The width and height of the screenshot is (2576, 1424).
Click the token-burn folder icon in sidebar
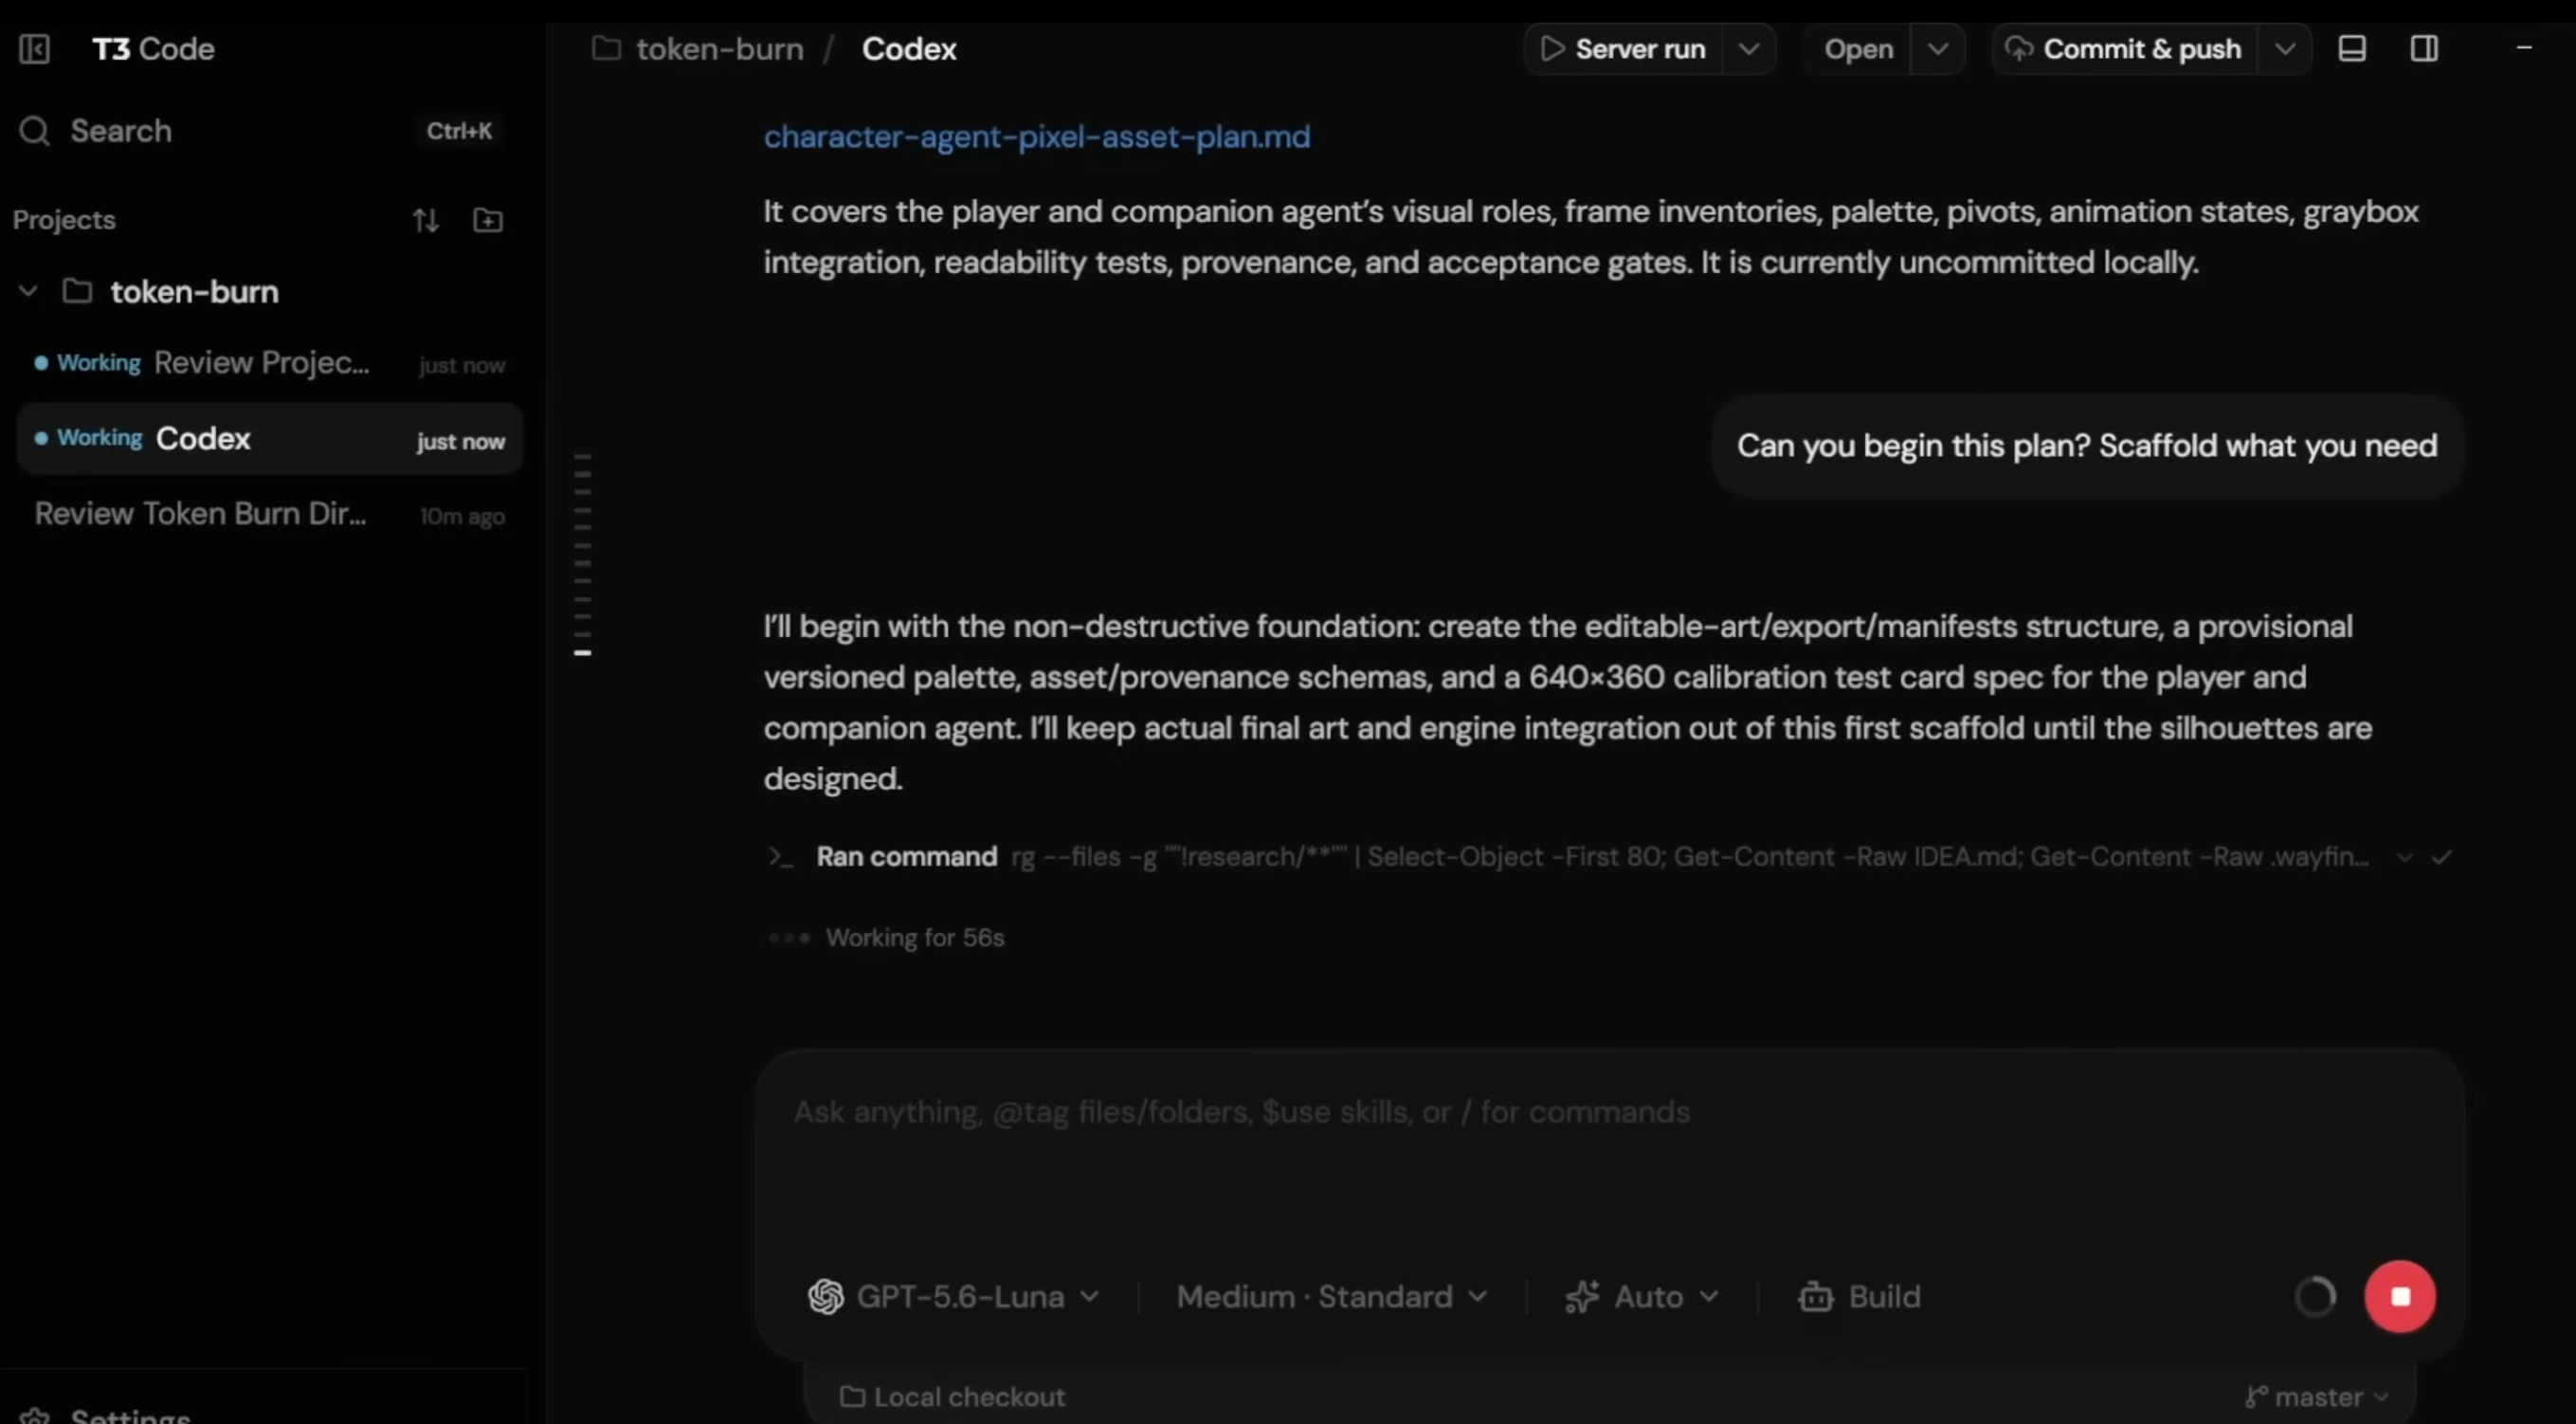(77, 291)
